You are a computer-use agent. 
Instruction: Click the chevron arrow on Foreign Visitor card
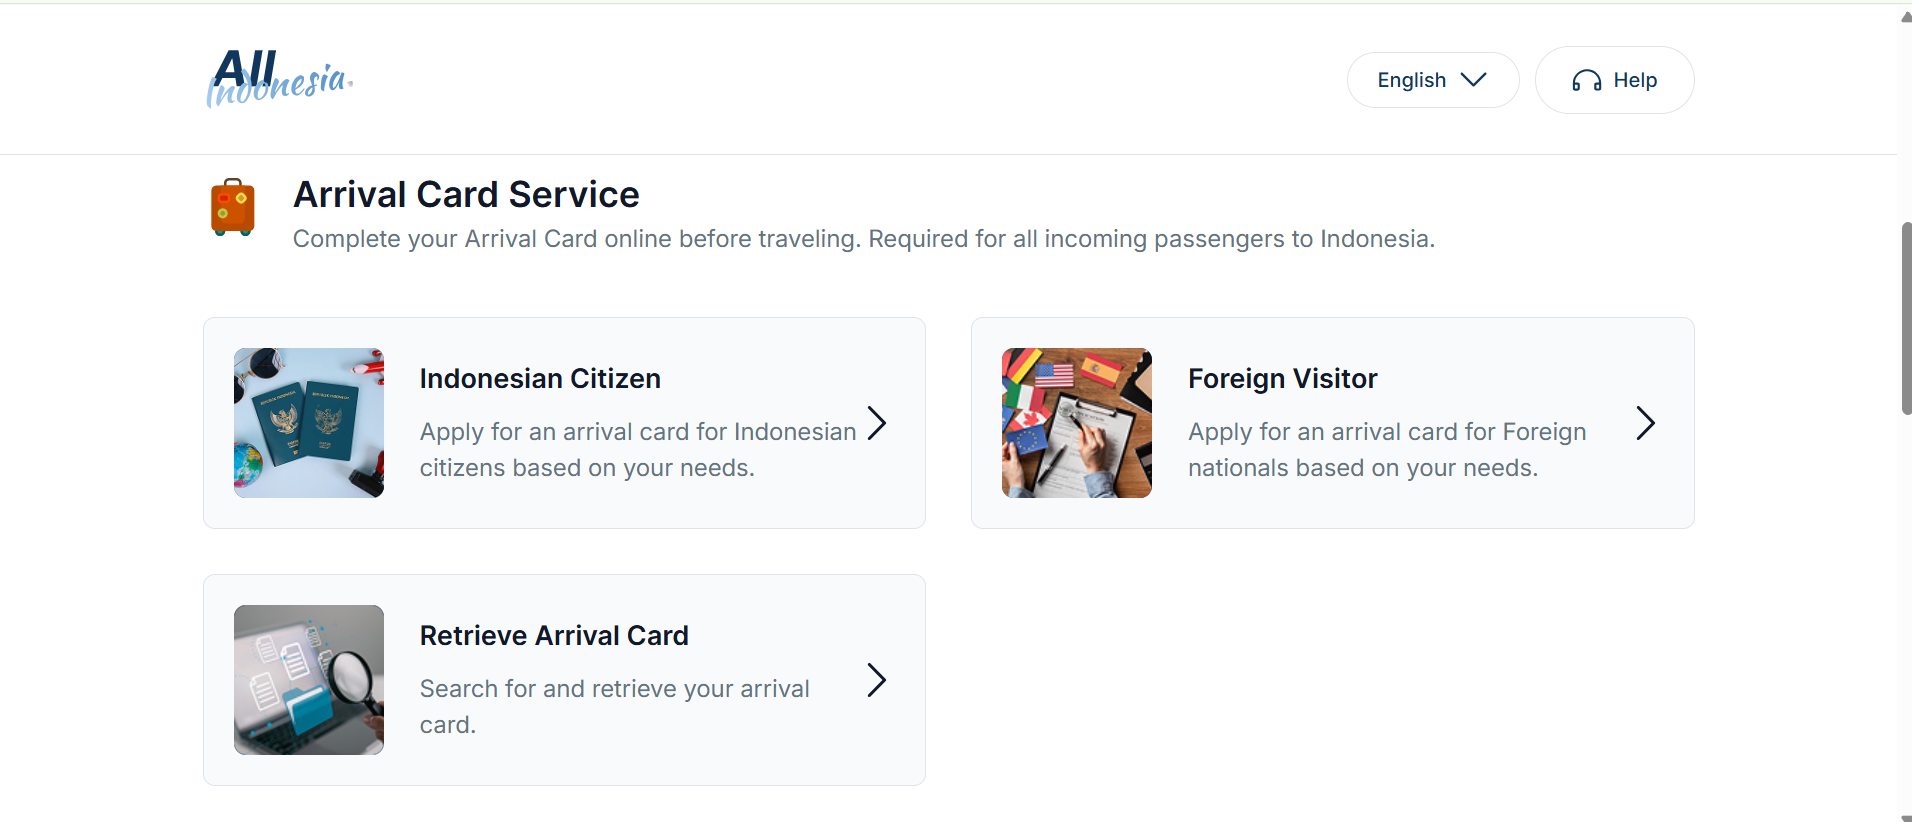pos(1644,423)
